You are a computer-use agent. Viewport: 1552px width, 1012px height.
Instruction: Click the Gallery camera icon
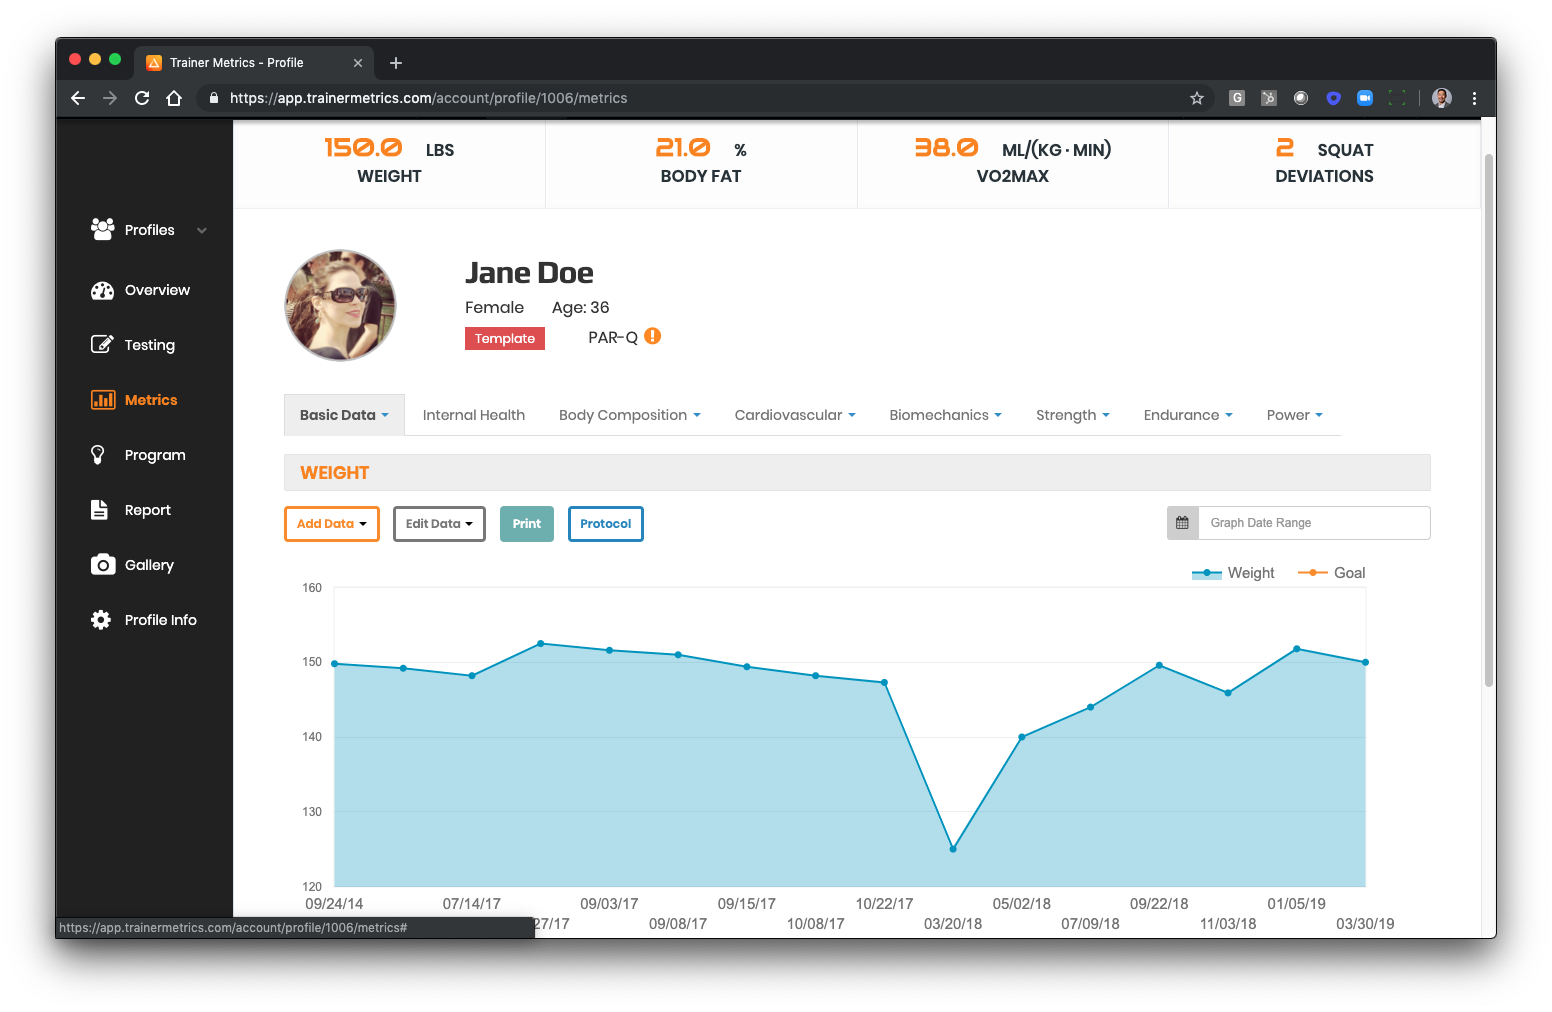coord(102,565)
